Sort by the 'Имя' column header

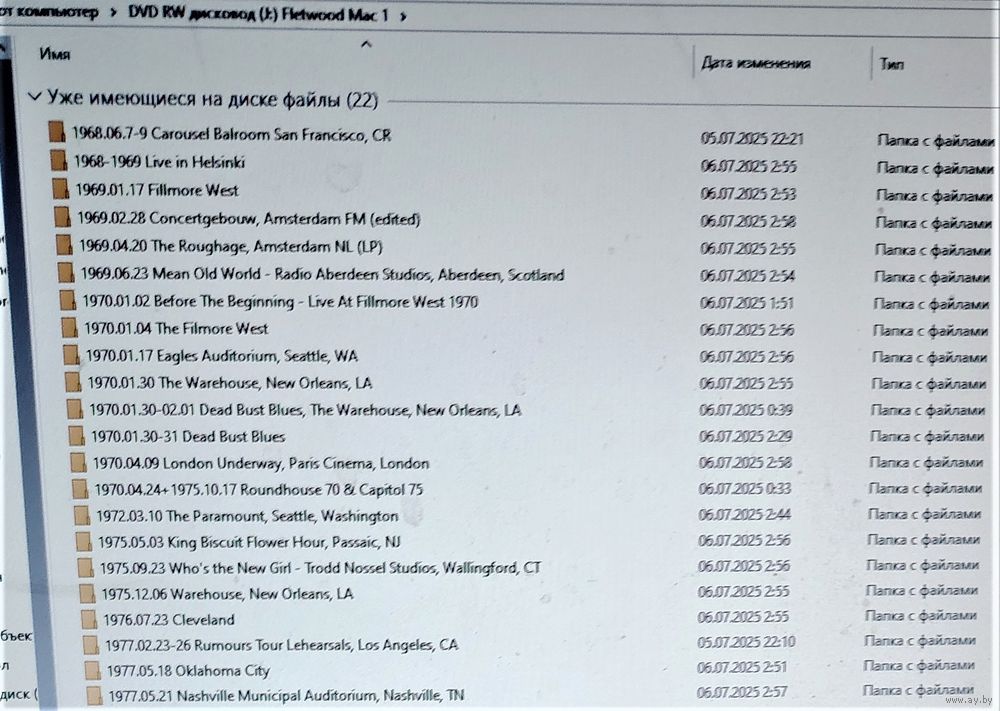tap(55, 54)
